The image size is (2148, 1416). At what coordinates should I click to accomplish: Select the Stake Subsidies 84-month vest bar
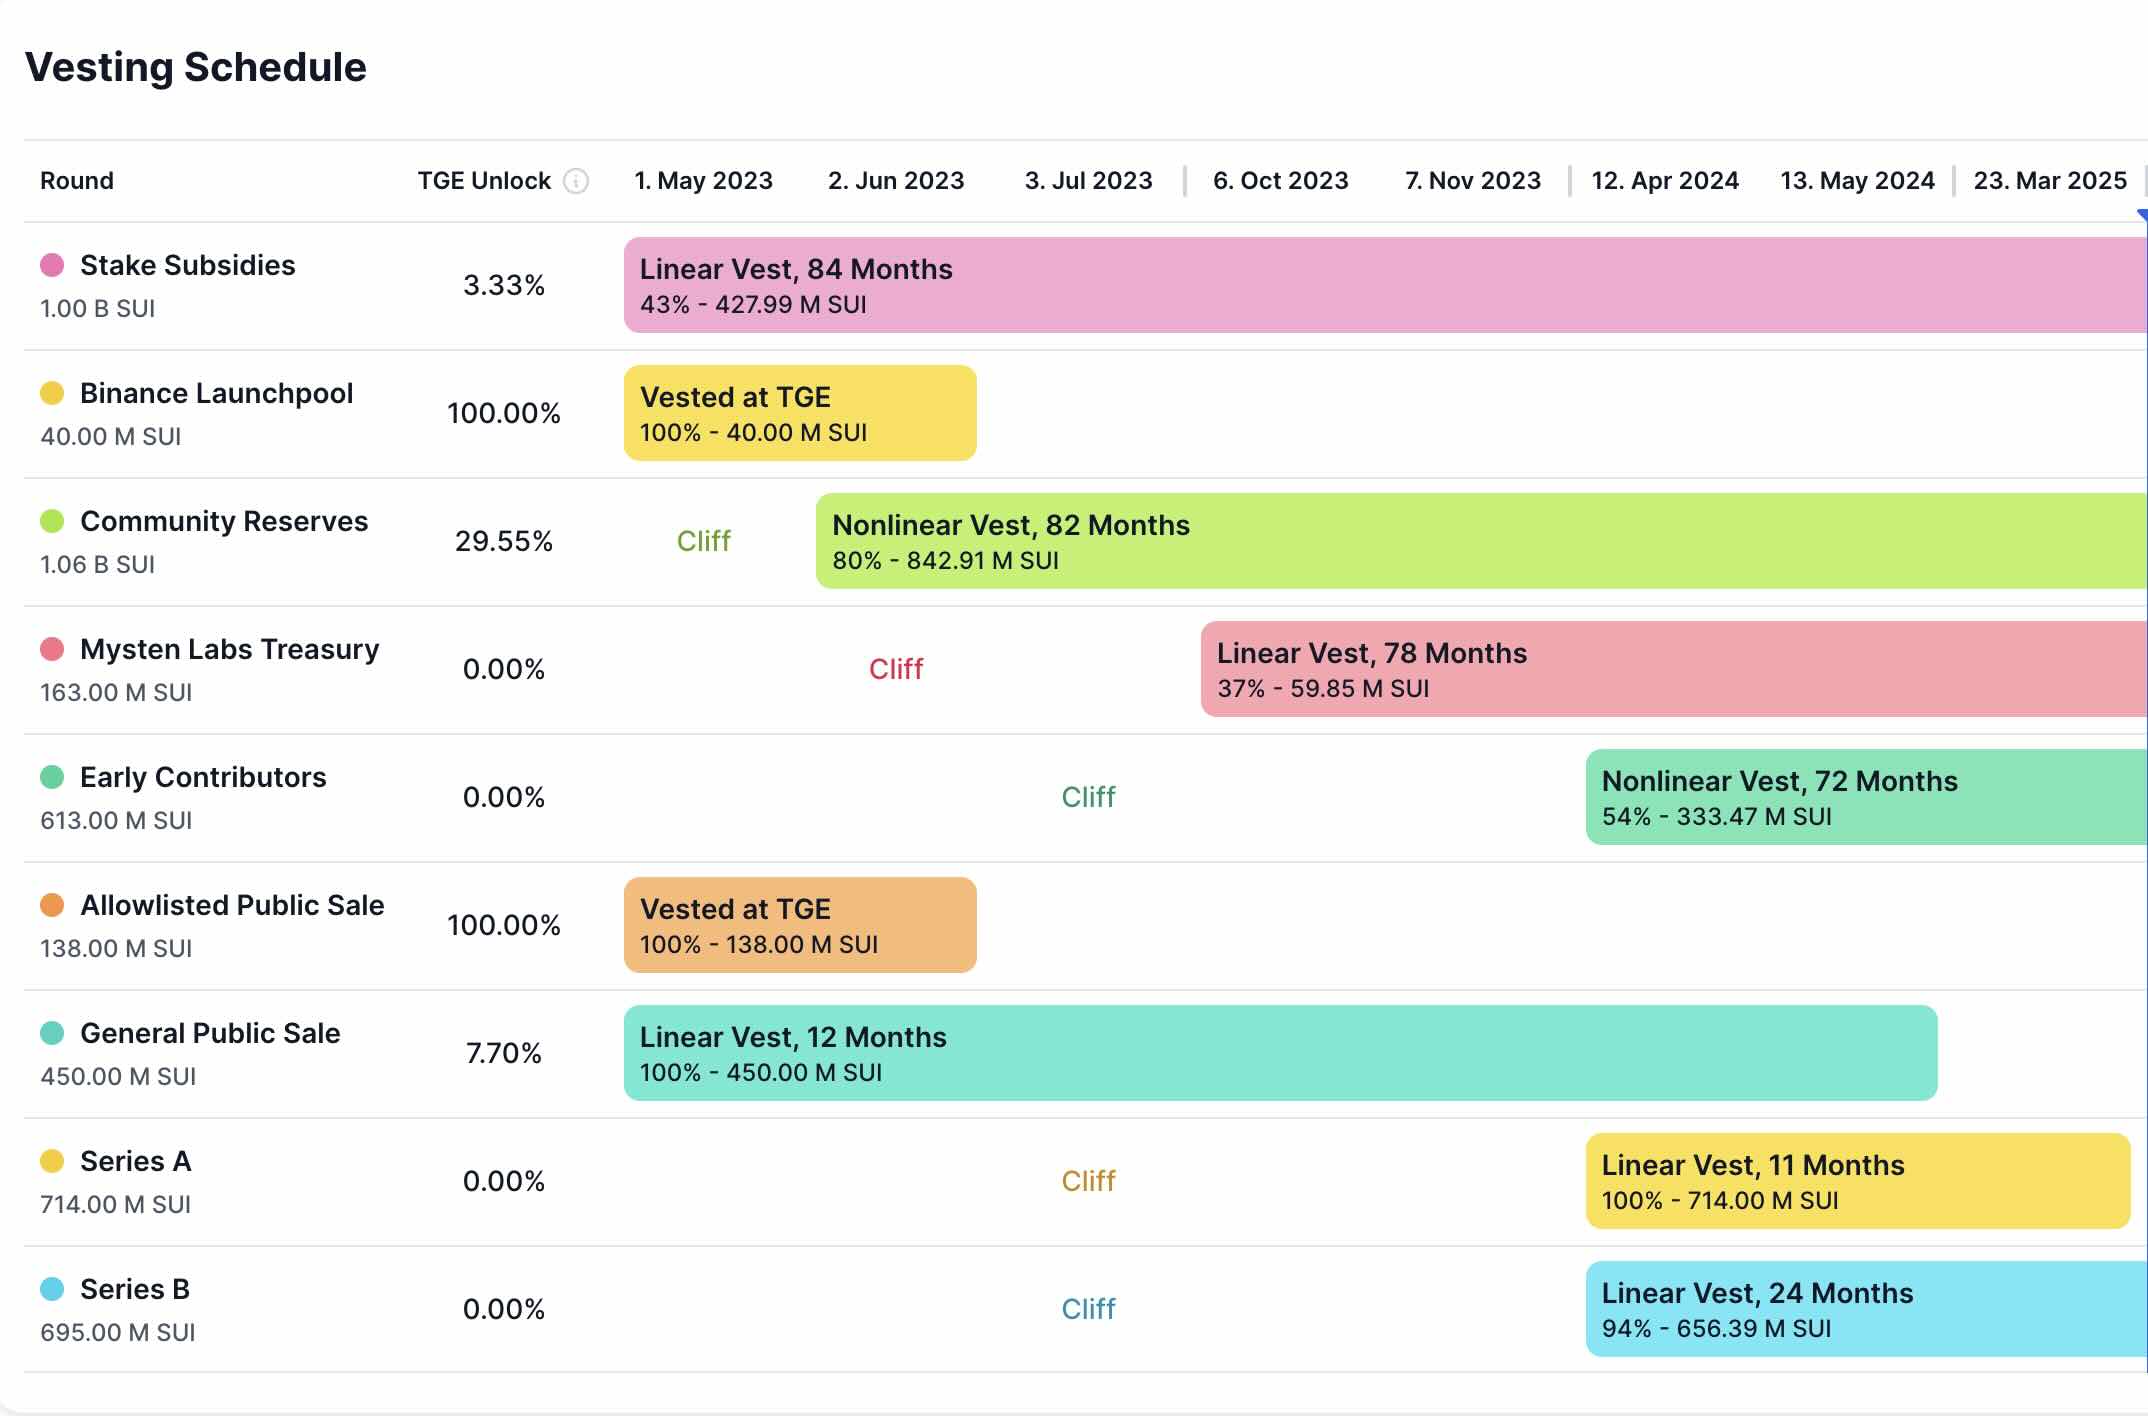point(1384,285)
